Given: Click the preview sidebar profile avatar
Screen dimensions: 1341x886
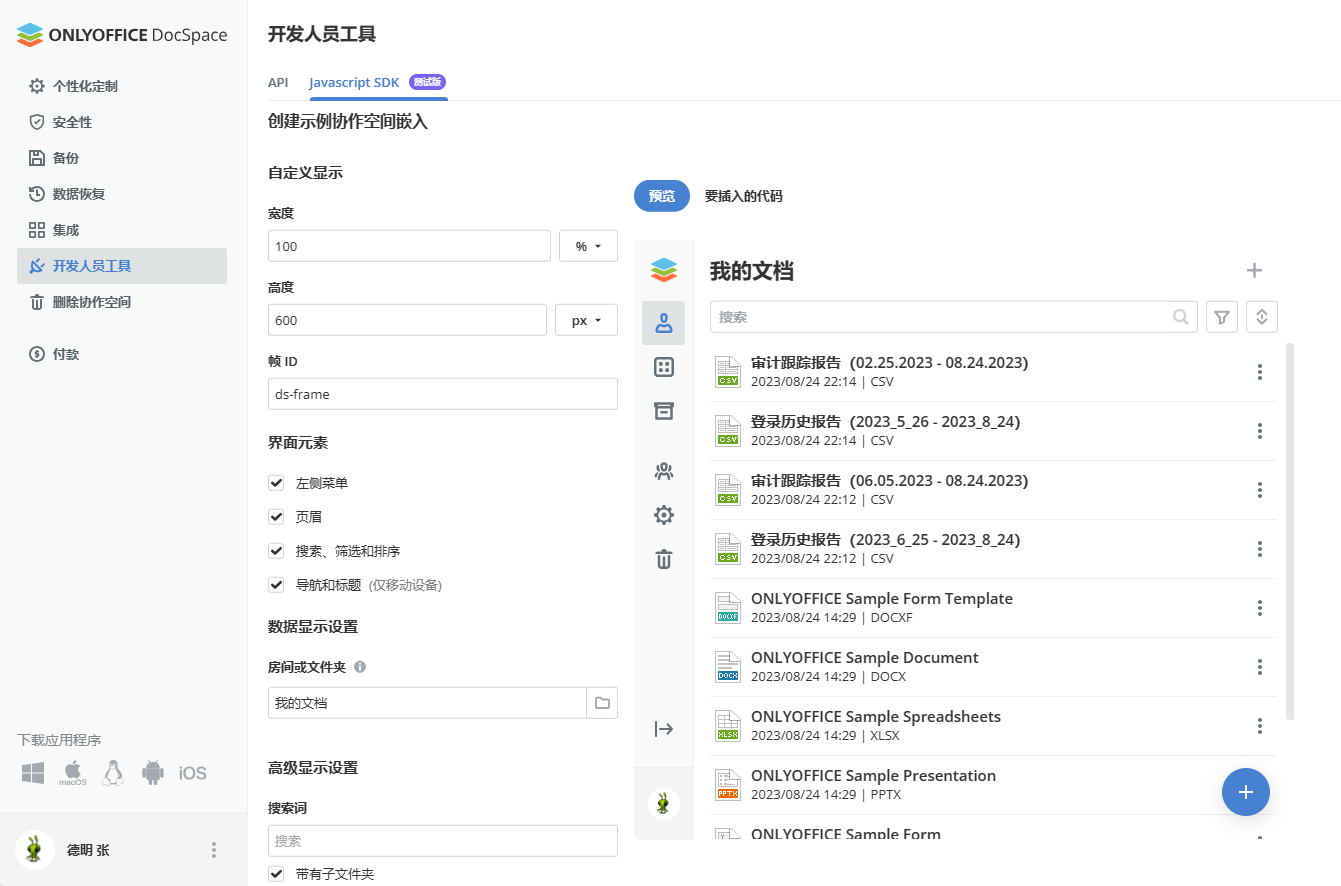Looking at the screenshot, I should (663, 803).
